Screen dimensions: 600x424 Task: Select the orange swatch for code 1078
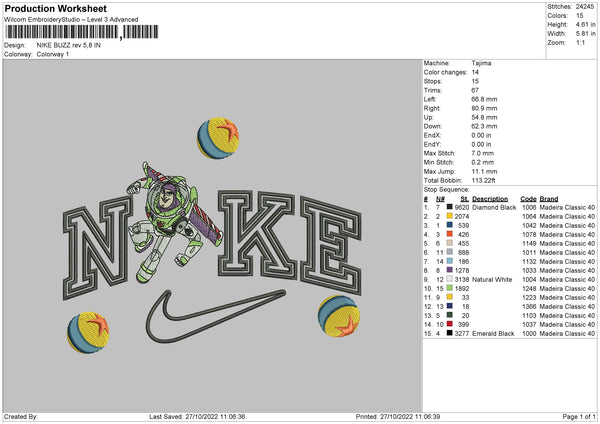coord(450,234)
